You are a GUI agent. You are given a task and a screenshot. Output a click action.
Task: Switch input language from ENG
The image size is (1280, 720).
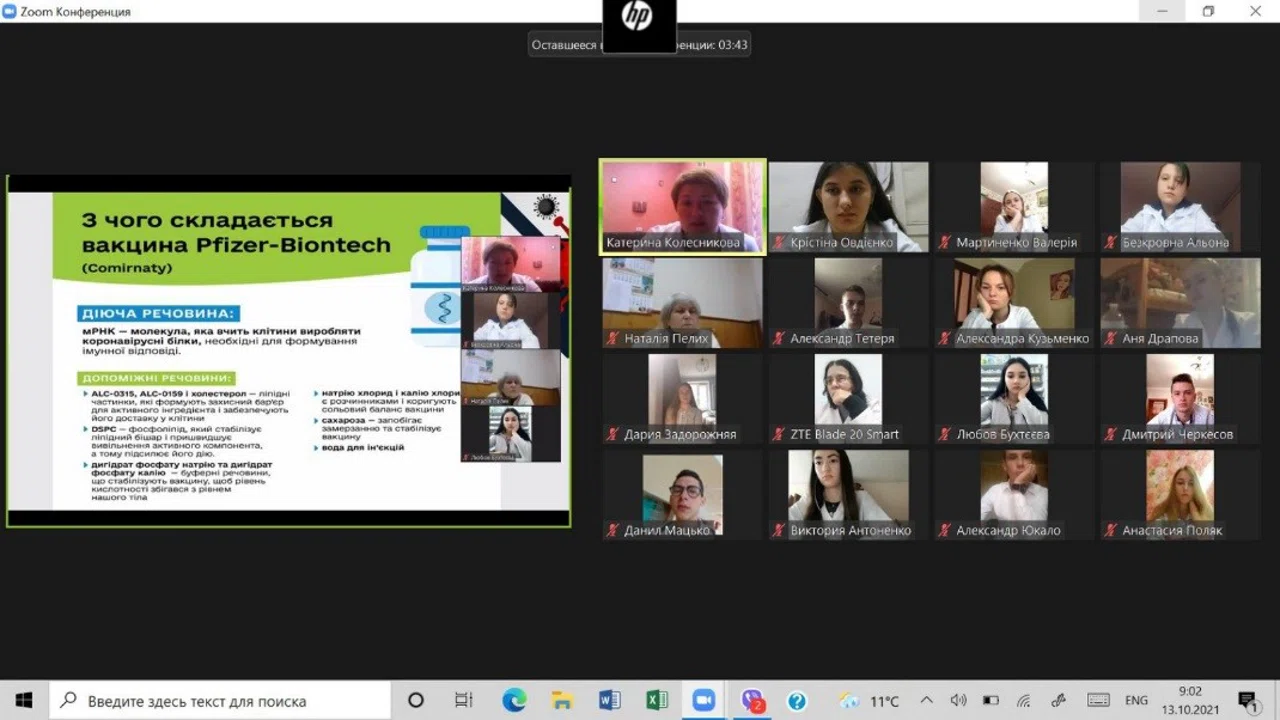click(x=1136, y=701)
